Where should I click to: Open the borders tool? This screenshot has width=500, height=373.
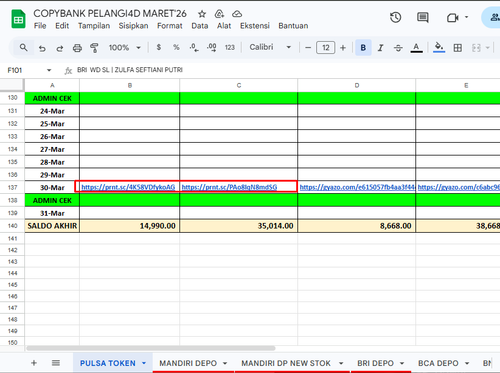click(458, 48)
